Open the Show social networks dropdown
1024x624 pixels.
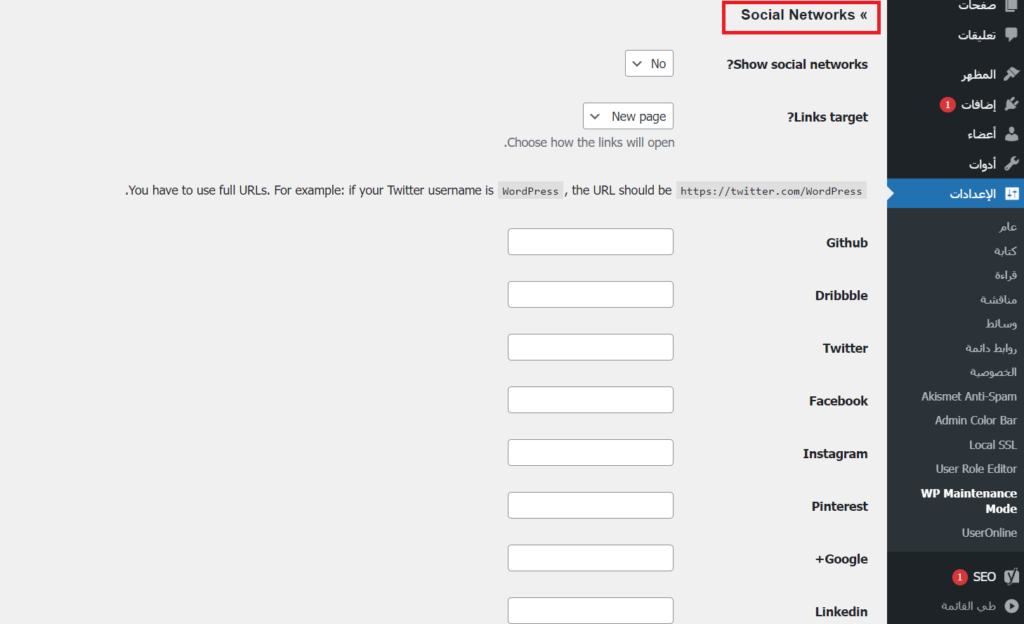coord(649,63)
